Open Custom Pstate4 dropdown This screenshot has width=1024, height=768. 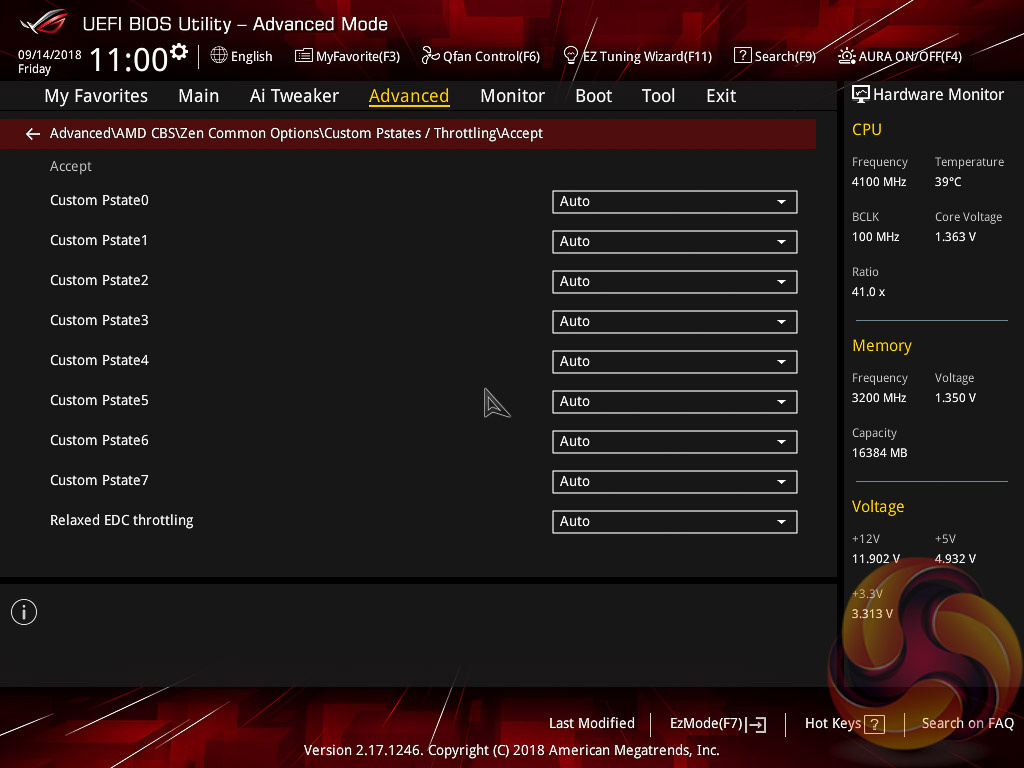[675, 362]
